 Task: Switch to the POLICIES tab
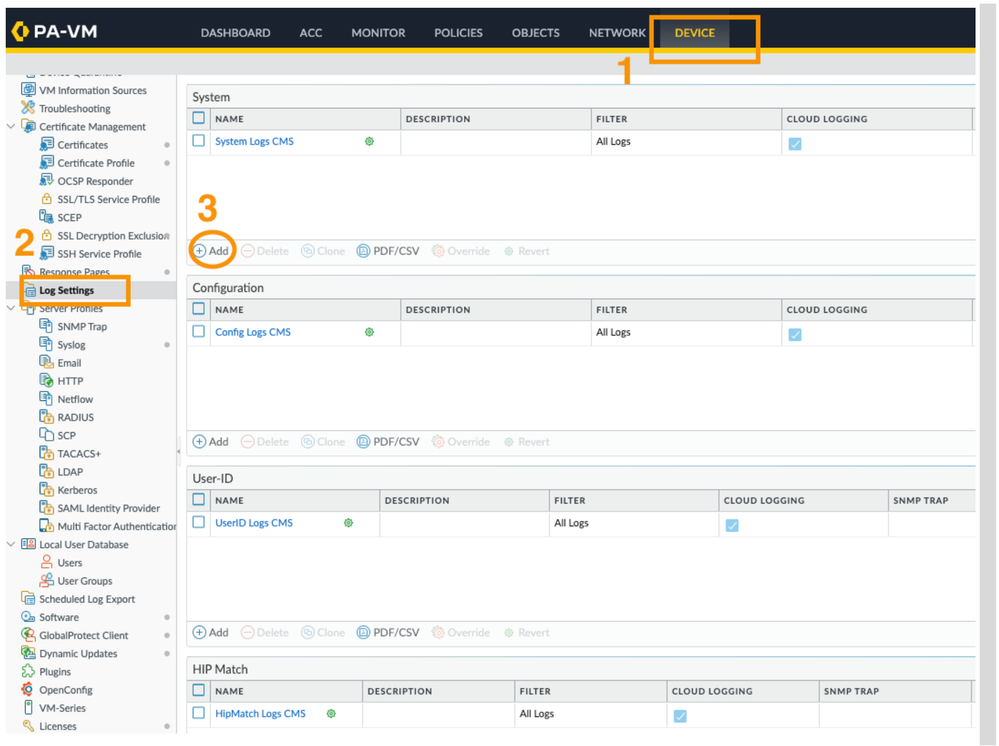458,33
